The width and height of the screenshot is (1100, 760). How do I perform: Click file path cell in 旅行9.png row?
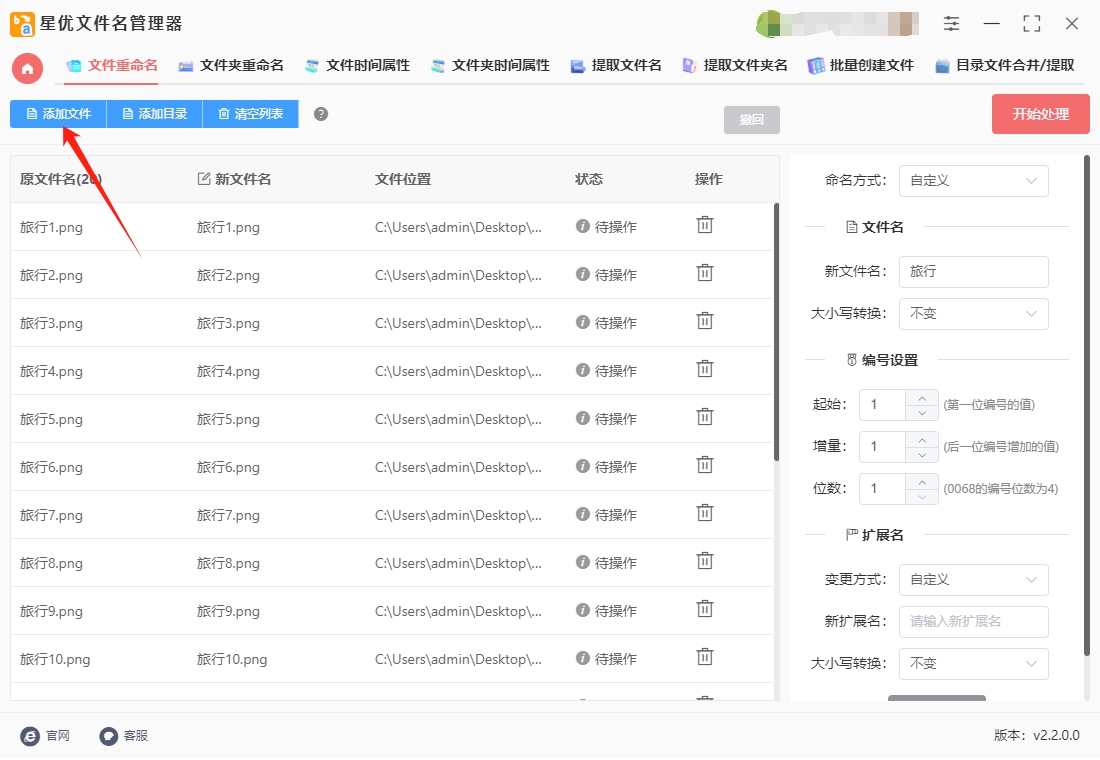458,611
